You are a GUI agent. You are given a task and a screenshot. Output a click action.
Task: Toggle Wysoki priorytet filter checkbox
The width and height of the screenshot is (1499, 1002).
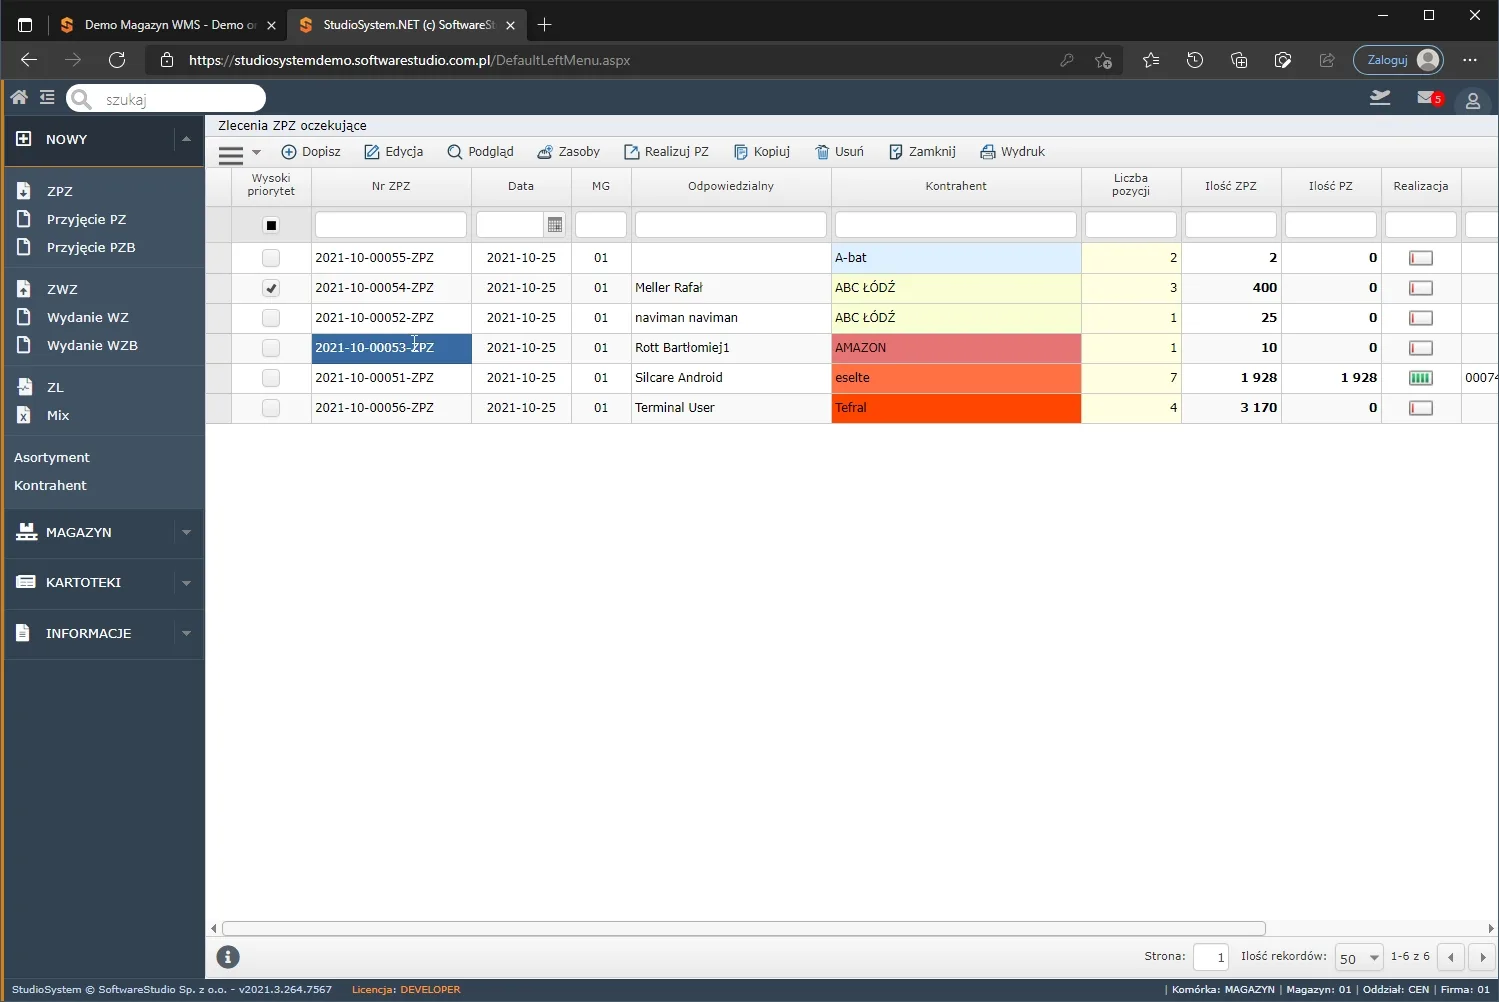tap(271, 225)
